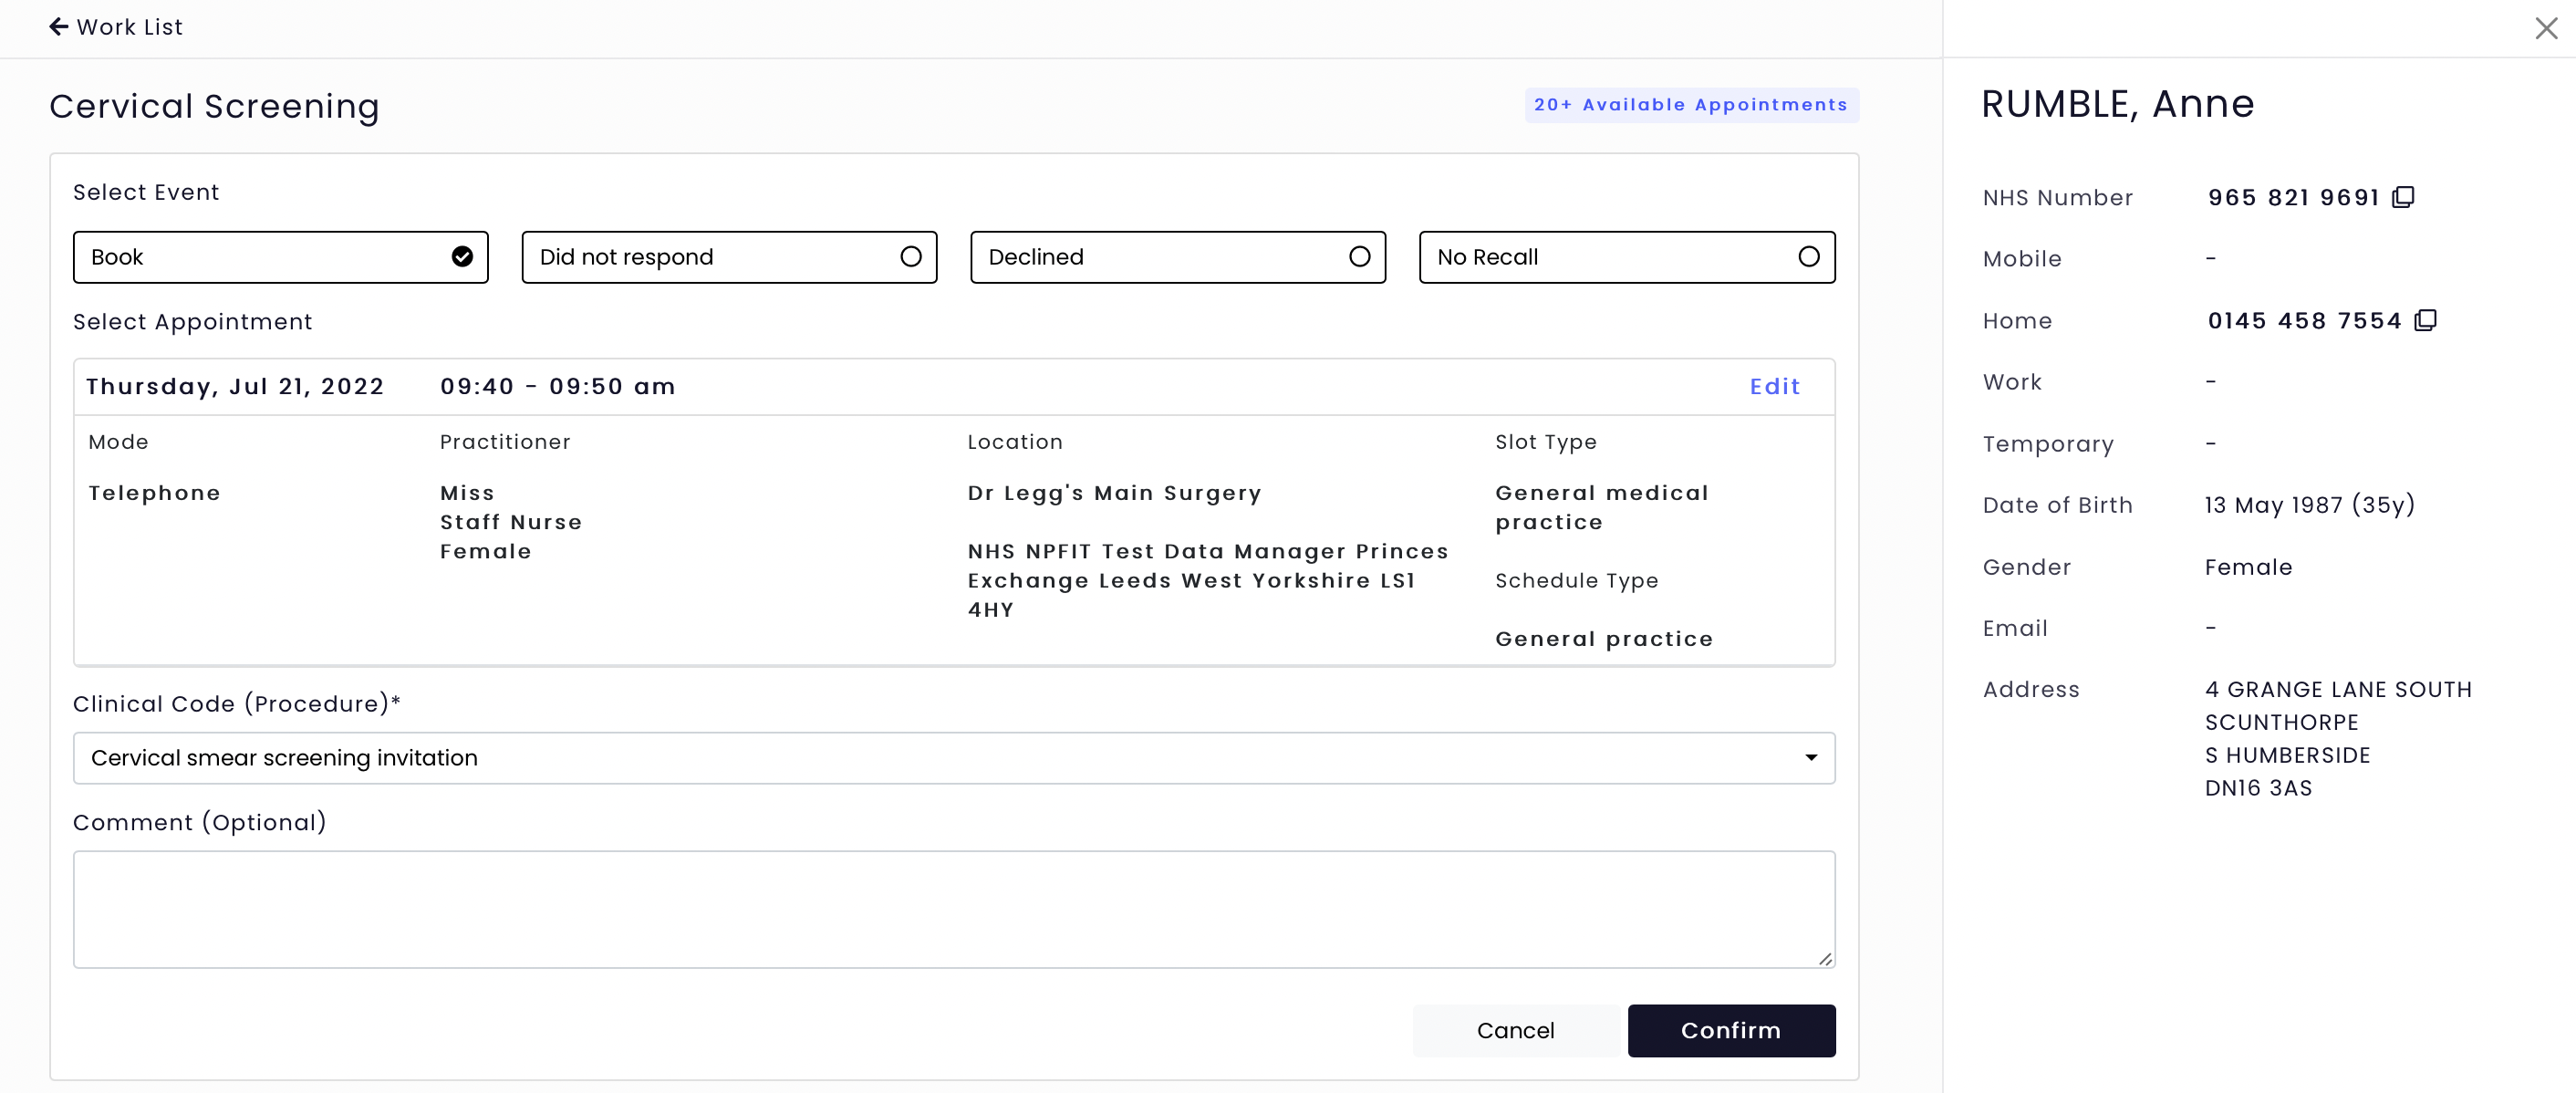Click the Work List back link text

[x=130, y=27]
